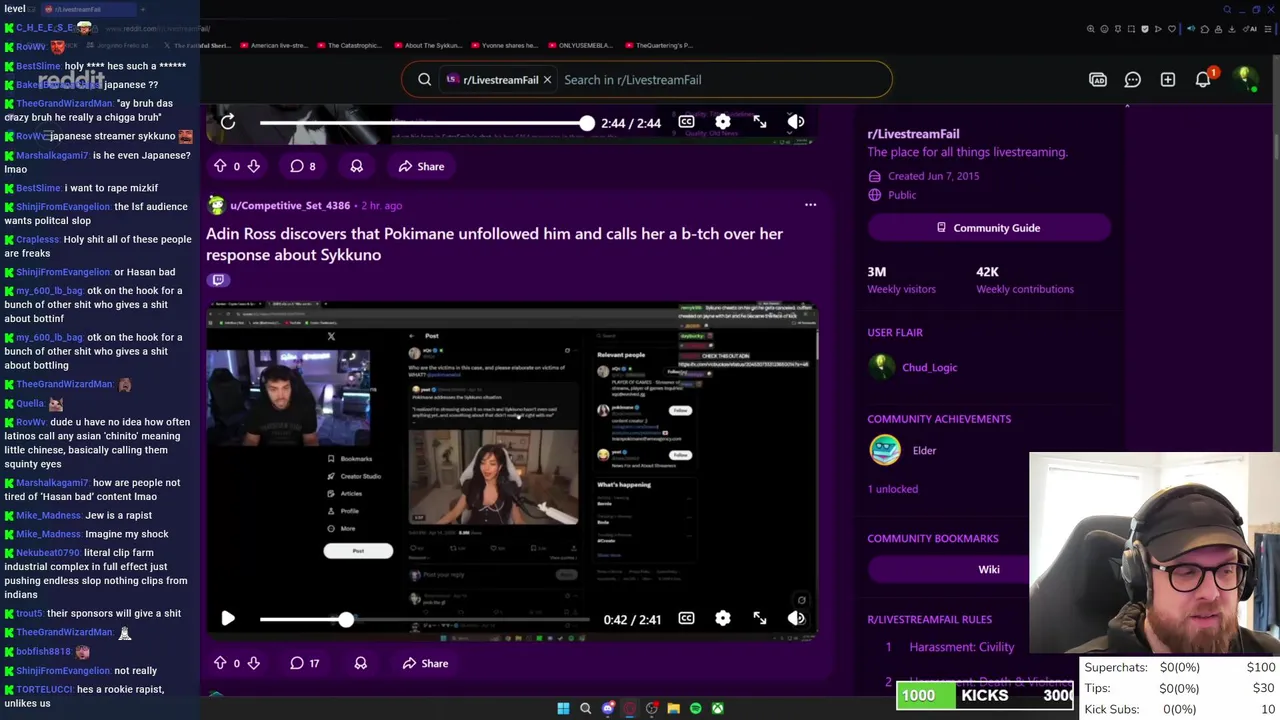Give award to the first post
Image resolution: width=1280 pixels, height=720 pixels.
pos(356,166)
